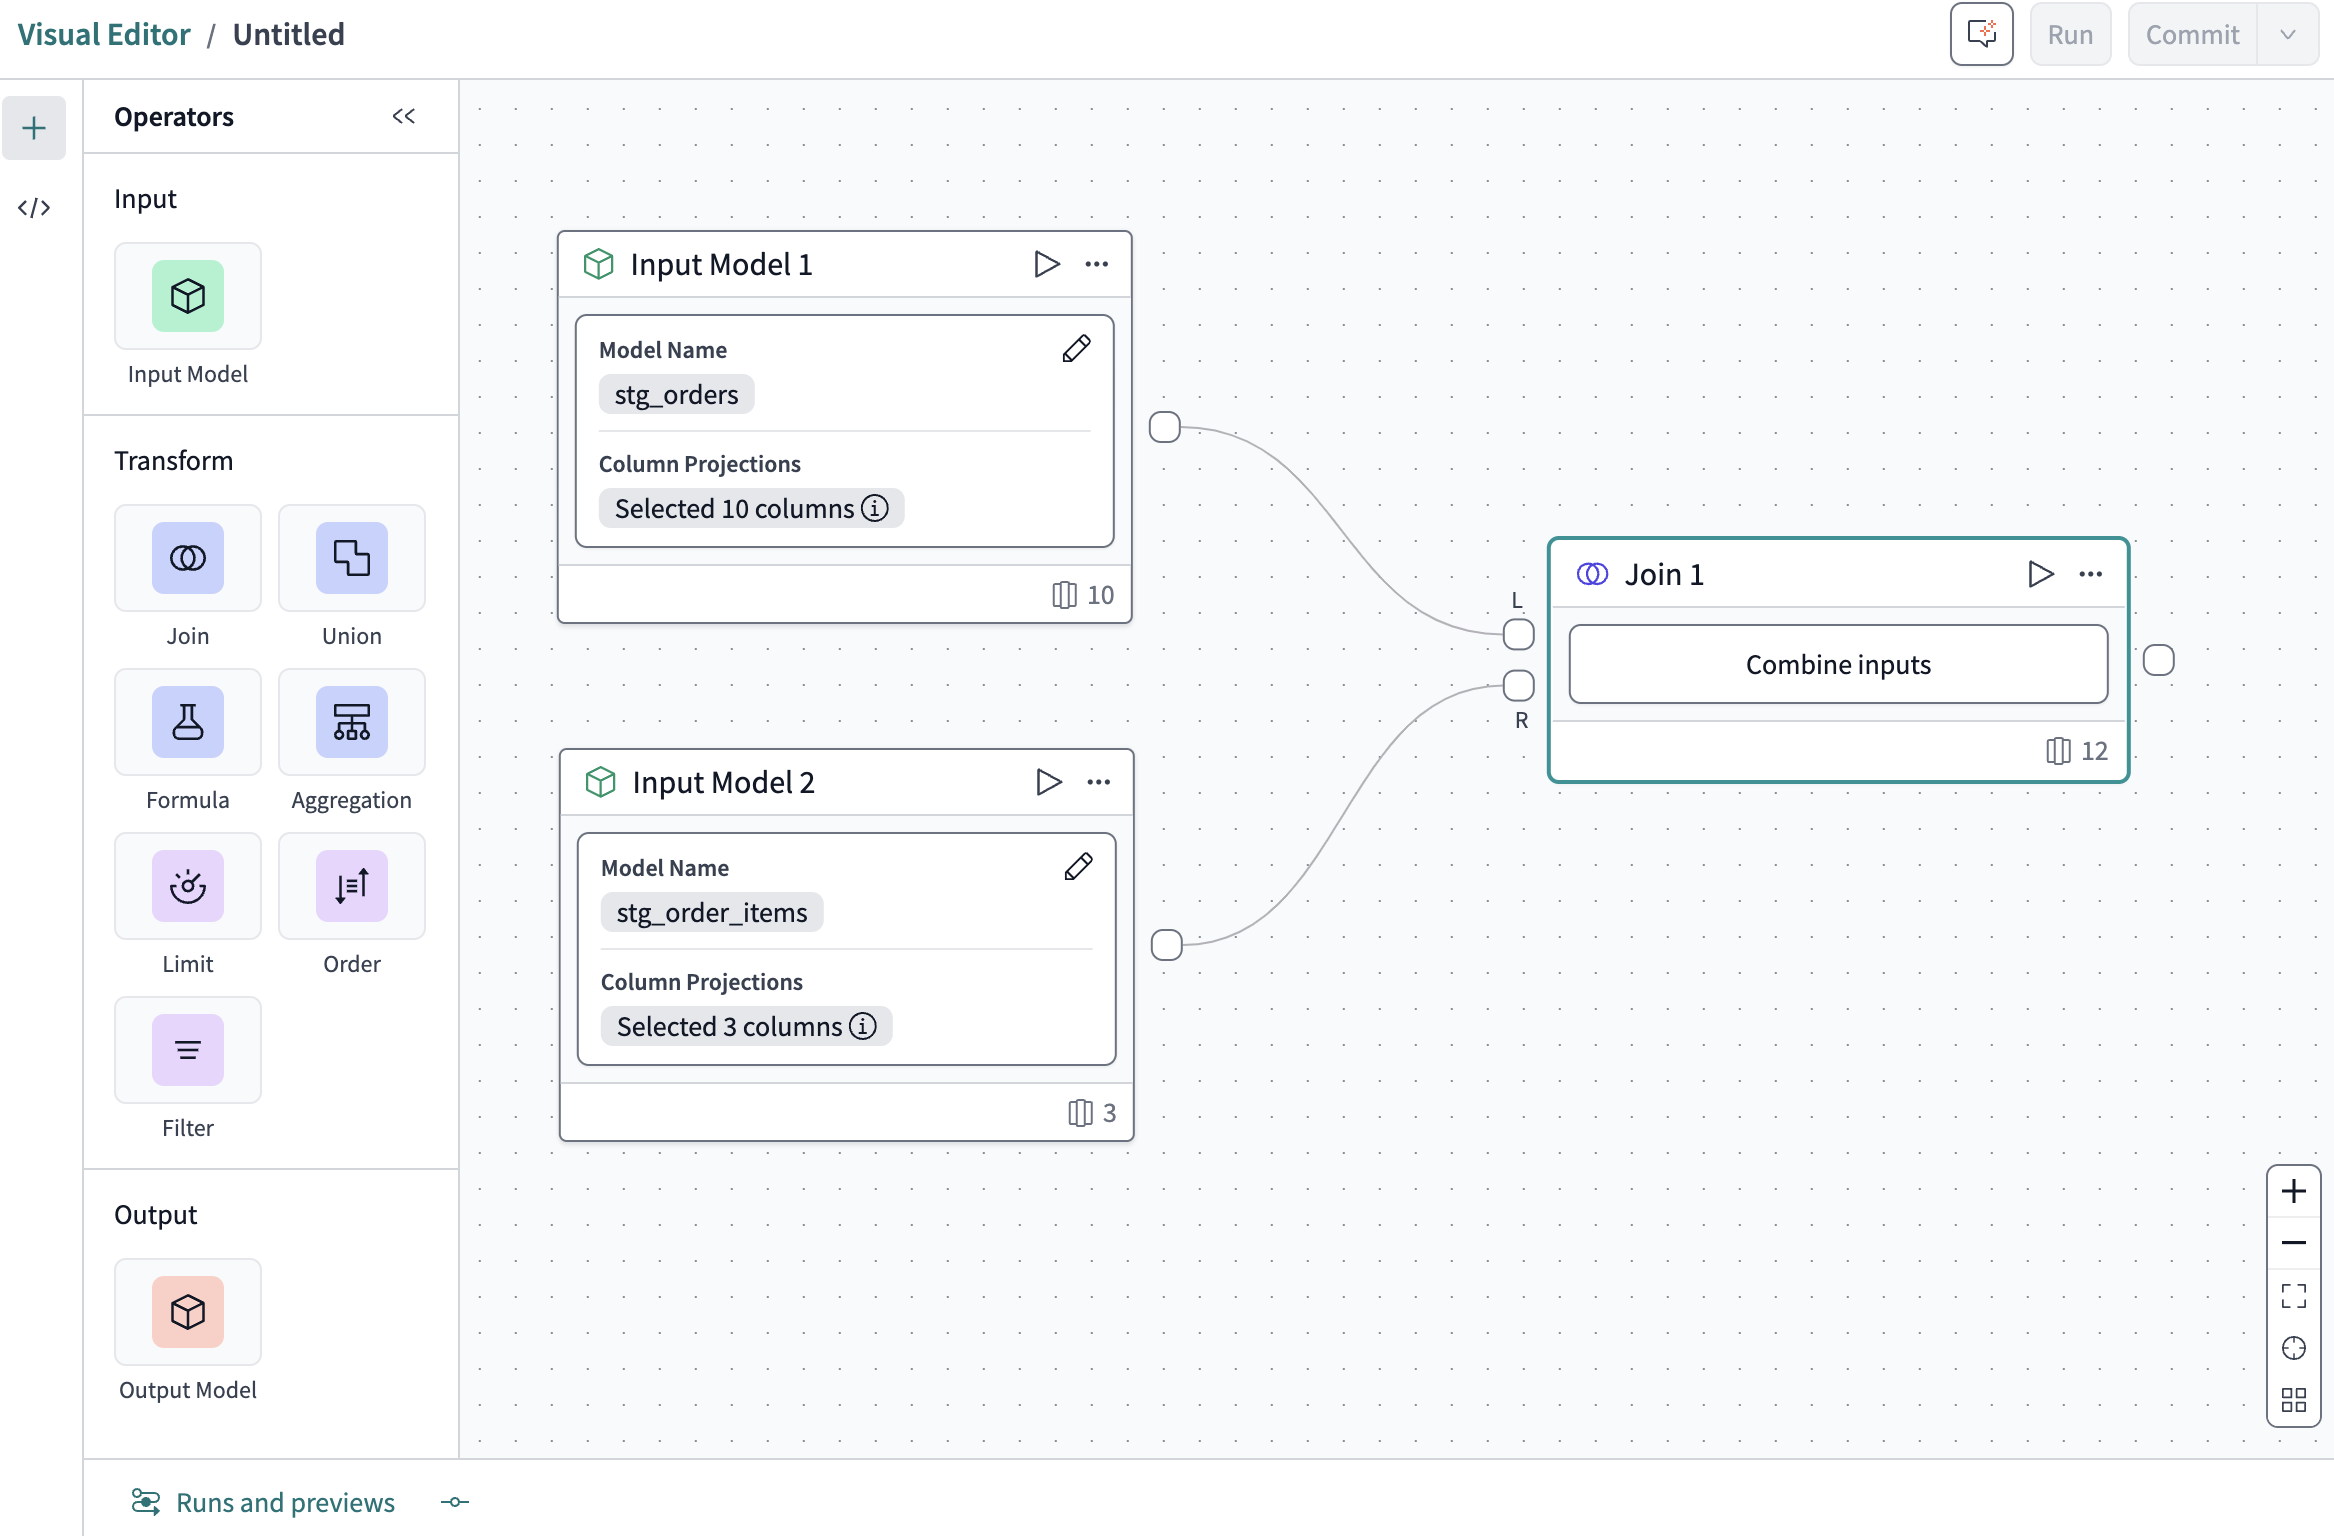Open the AI assistant icon in the top bar
The width and height of the screenshot is (2334, 1536).
tap(1981, 33)
